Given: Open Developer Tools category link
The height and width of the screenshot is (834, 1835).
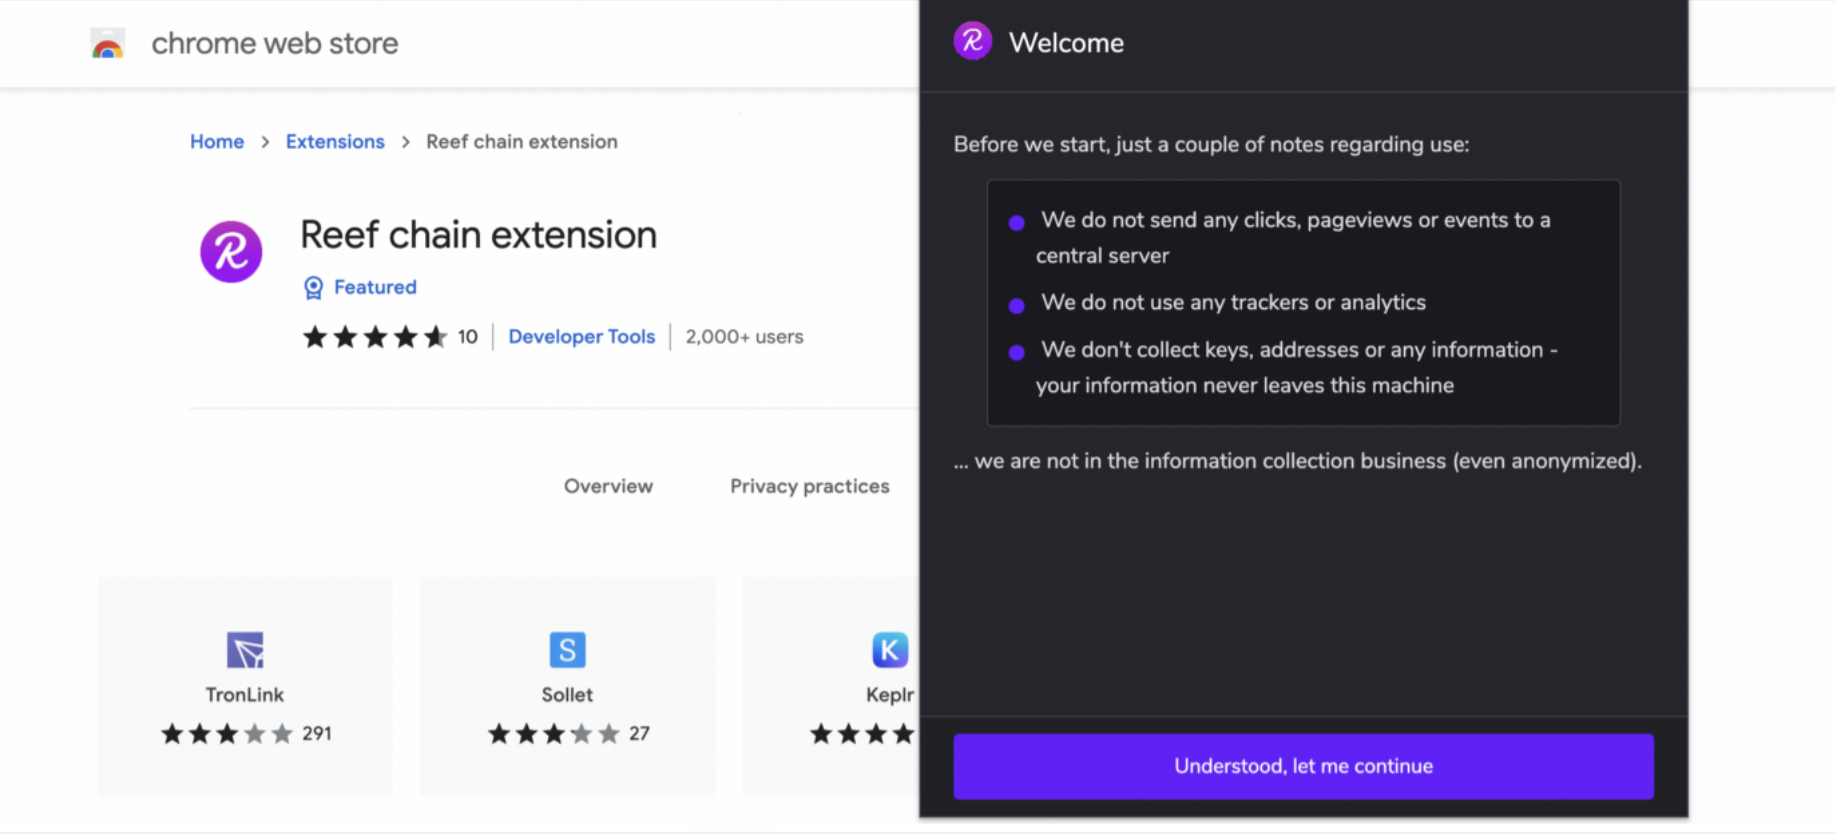Looking at the screenshot, I should point(582,337).
